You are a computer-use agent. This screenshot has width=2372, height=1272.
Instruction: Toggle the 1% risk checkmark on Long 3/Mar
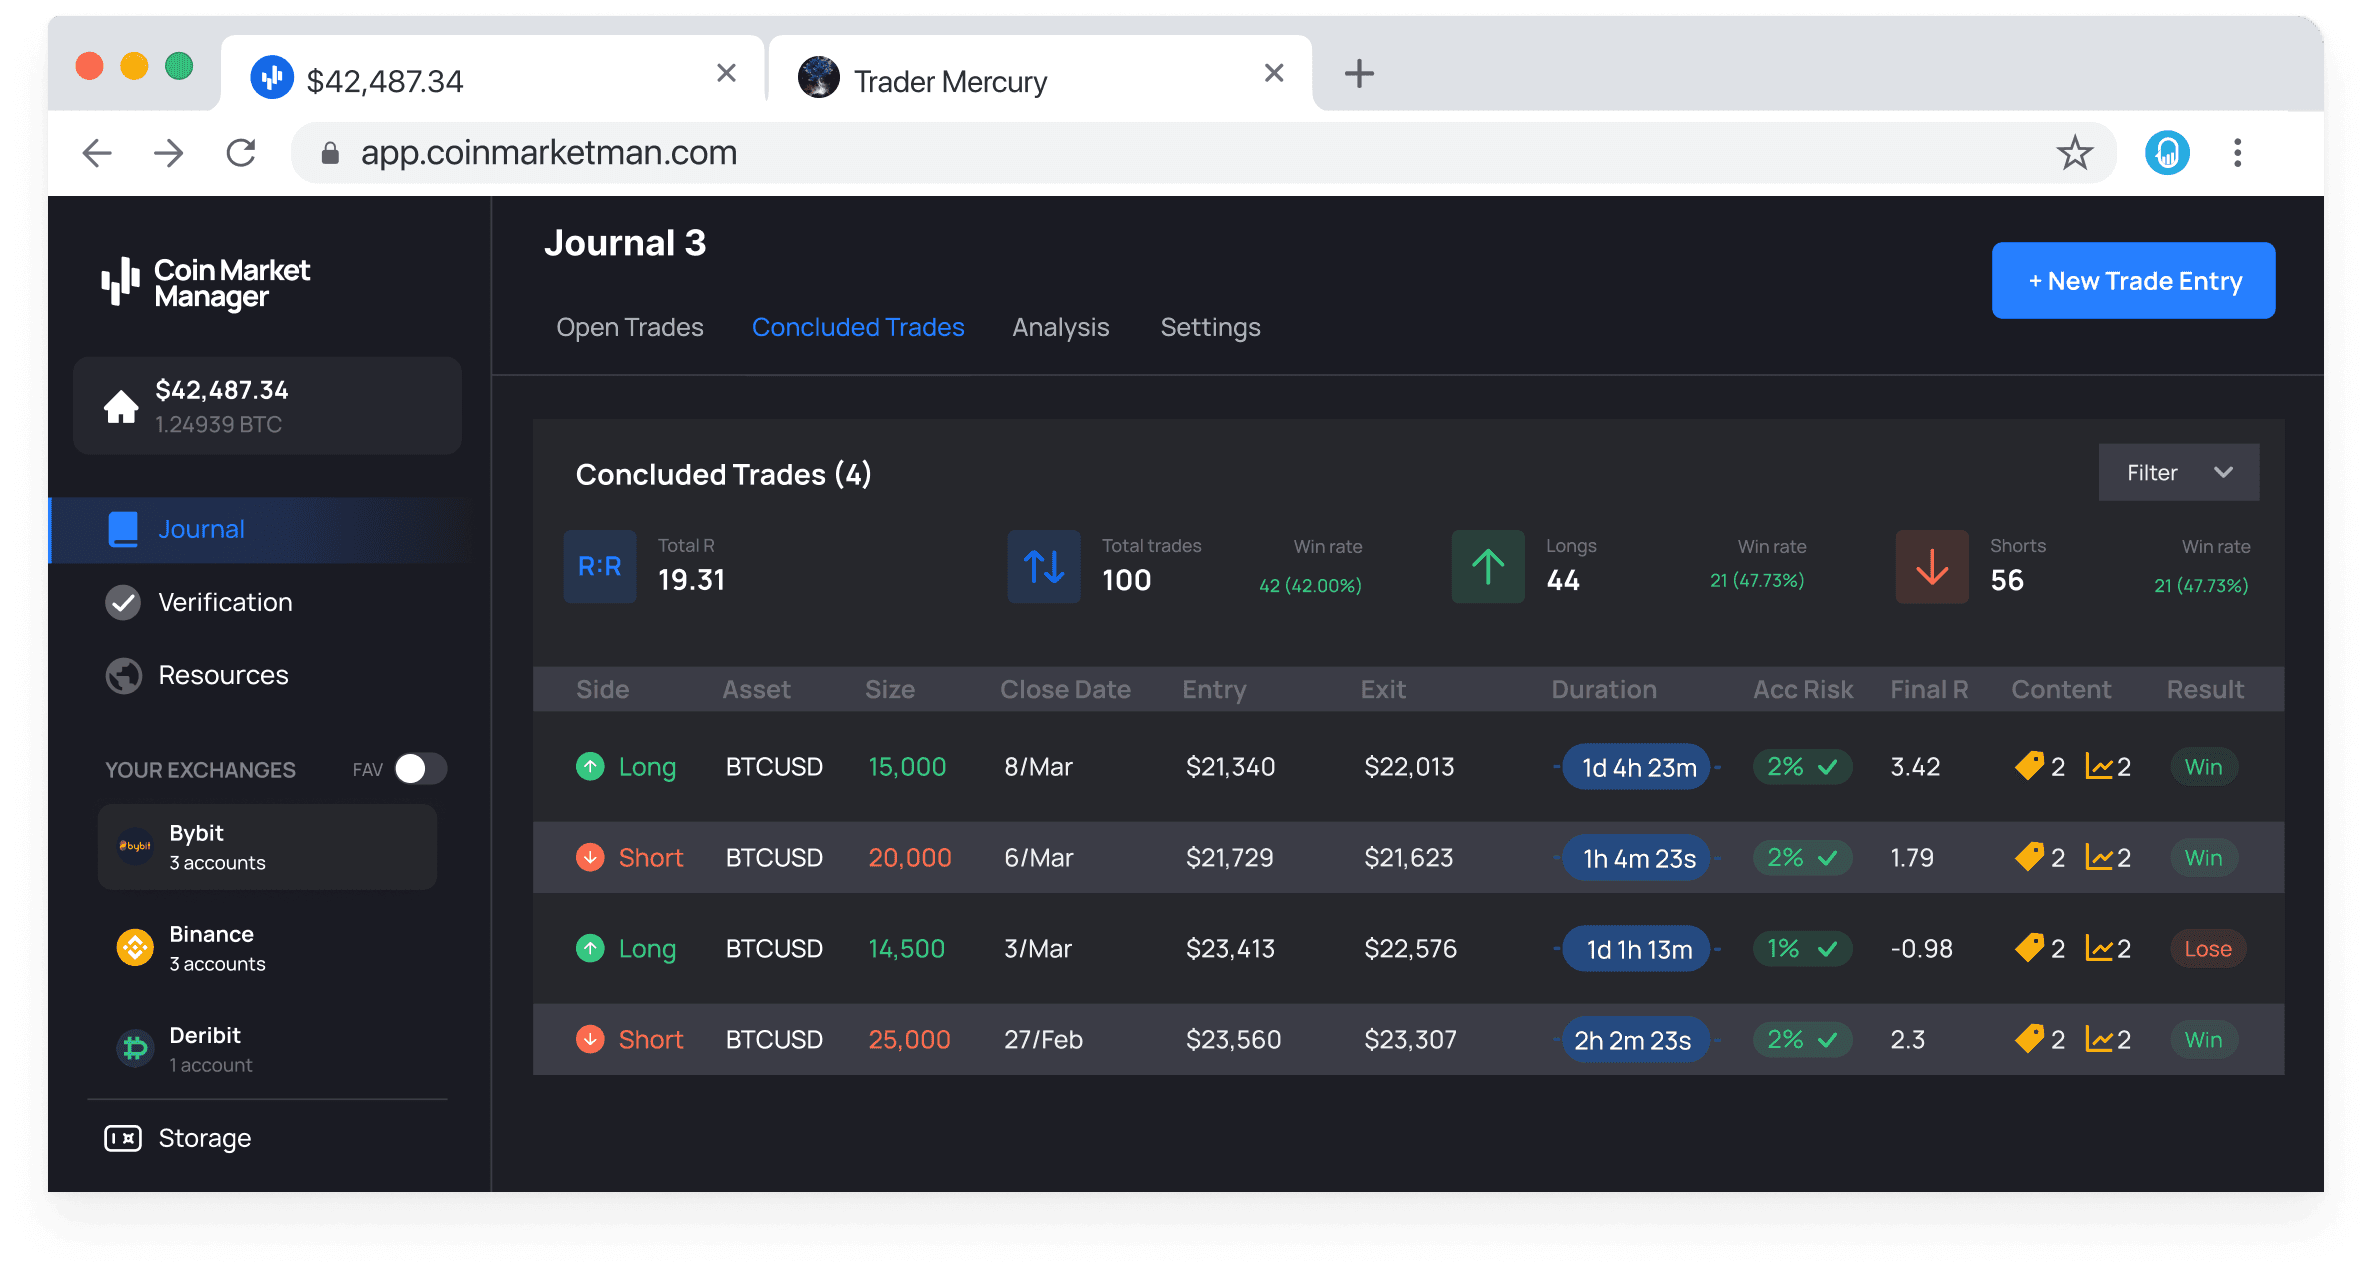[1824, 947]
